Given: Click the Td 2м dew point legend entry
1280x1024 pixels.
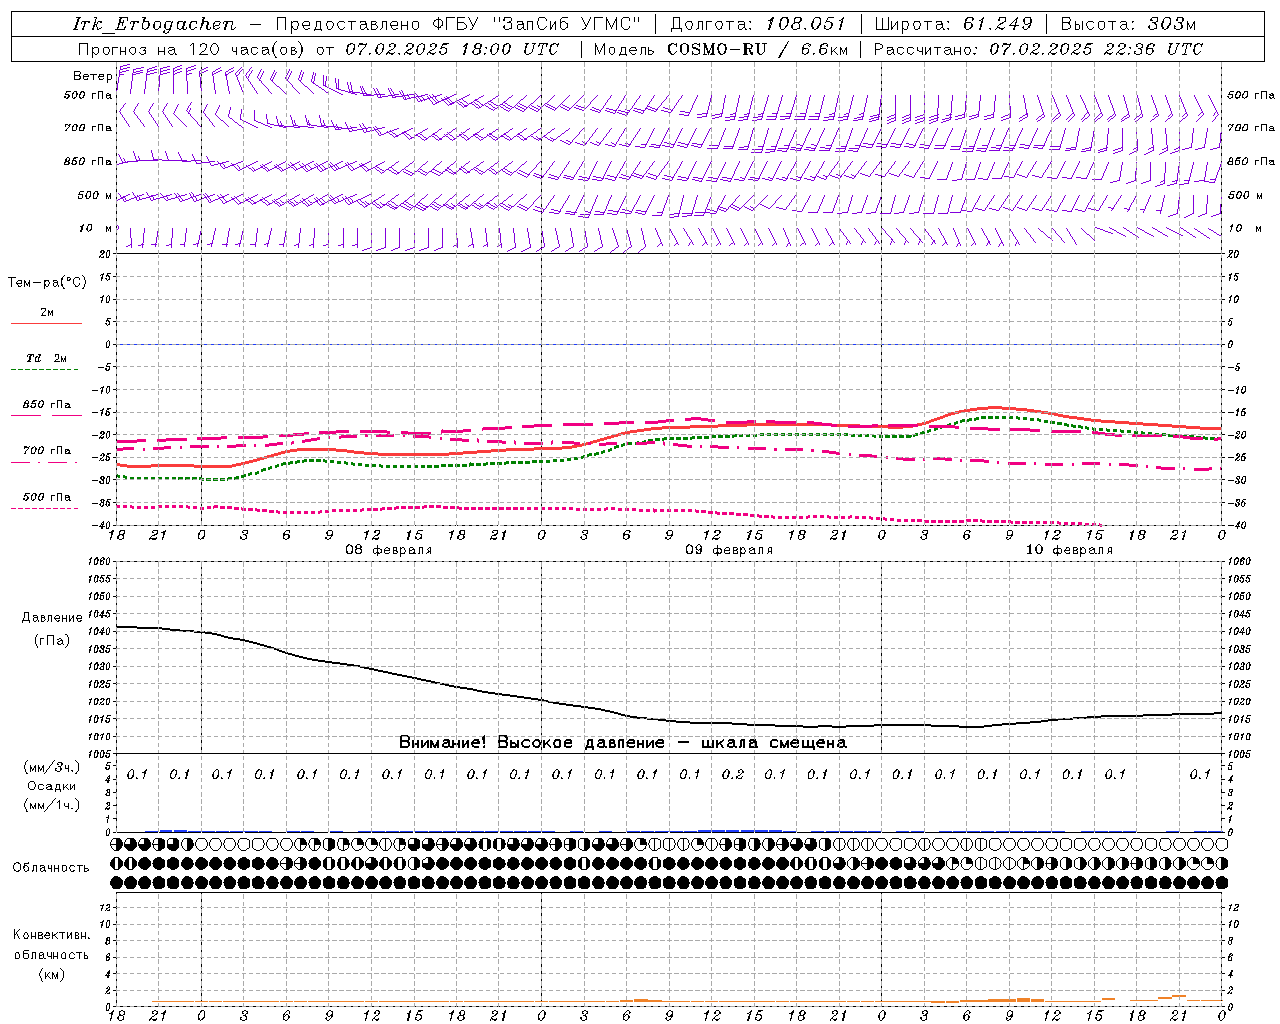Looking at the screenshot, I should [46, 358].
